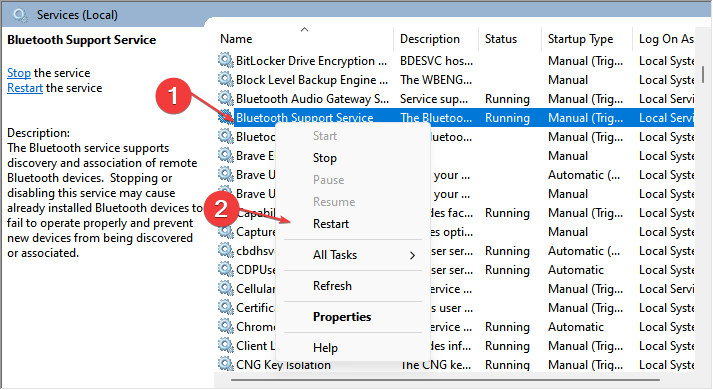
Task: Click the Client L service gear icon
Action: pyautogui.click(x=225, y=345)
